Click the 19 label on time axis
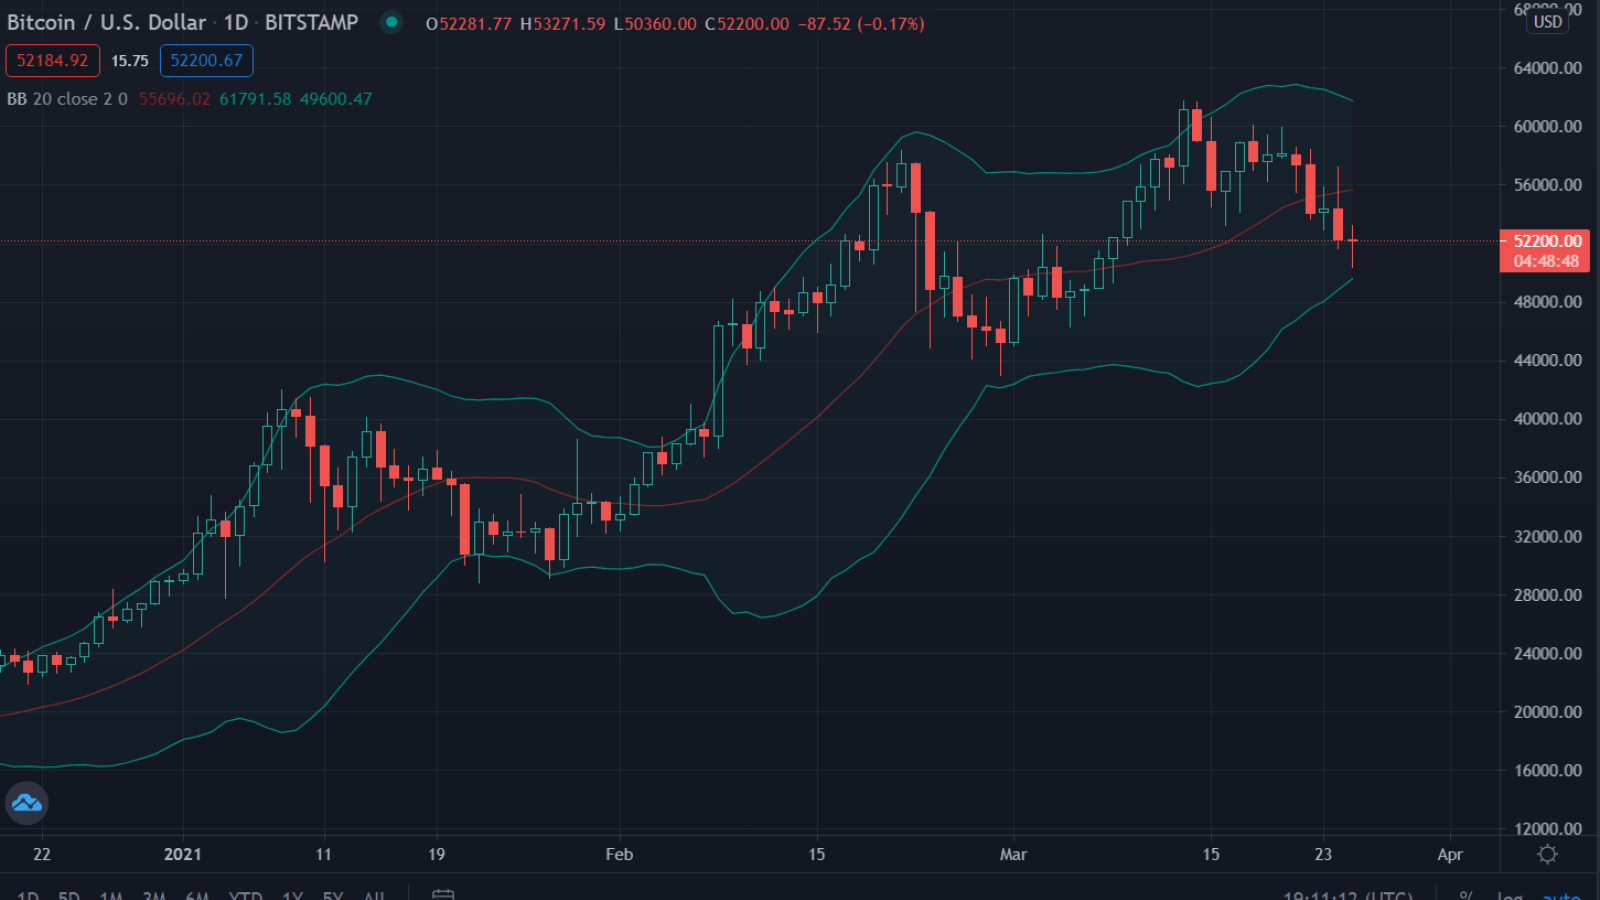Viewport: 1600px width, 900px height. tap(436, 854)
